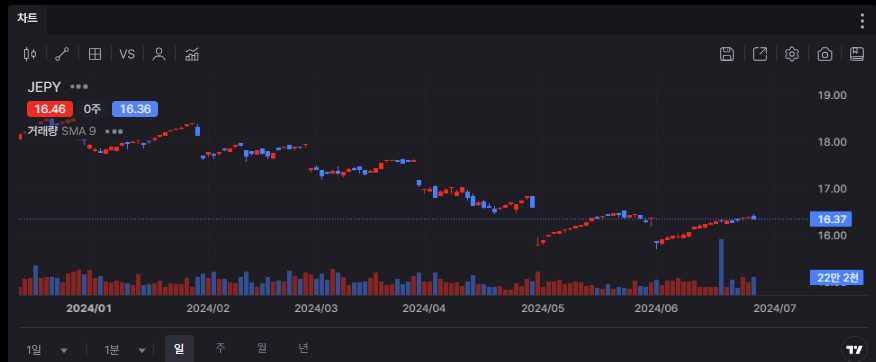The image size is (876, 362).
Task: Open the candlestick chart type selector
Action: (x=30, y=54)
